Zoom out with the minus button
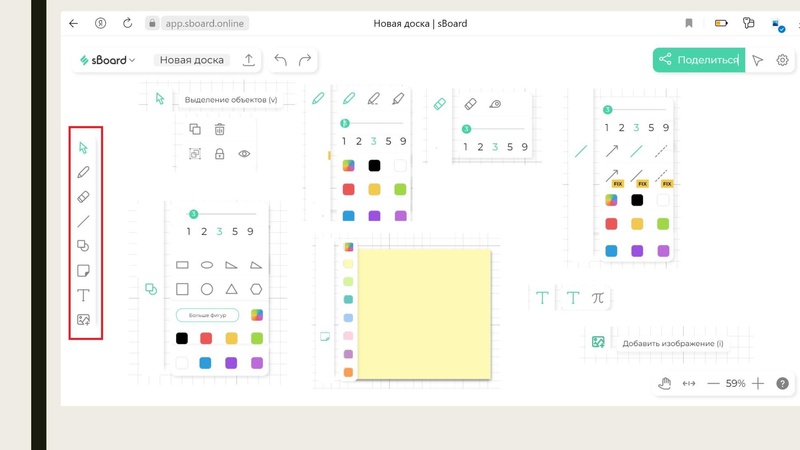This screenshot has width=800, height=450. pos(713,383)
